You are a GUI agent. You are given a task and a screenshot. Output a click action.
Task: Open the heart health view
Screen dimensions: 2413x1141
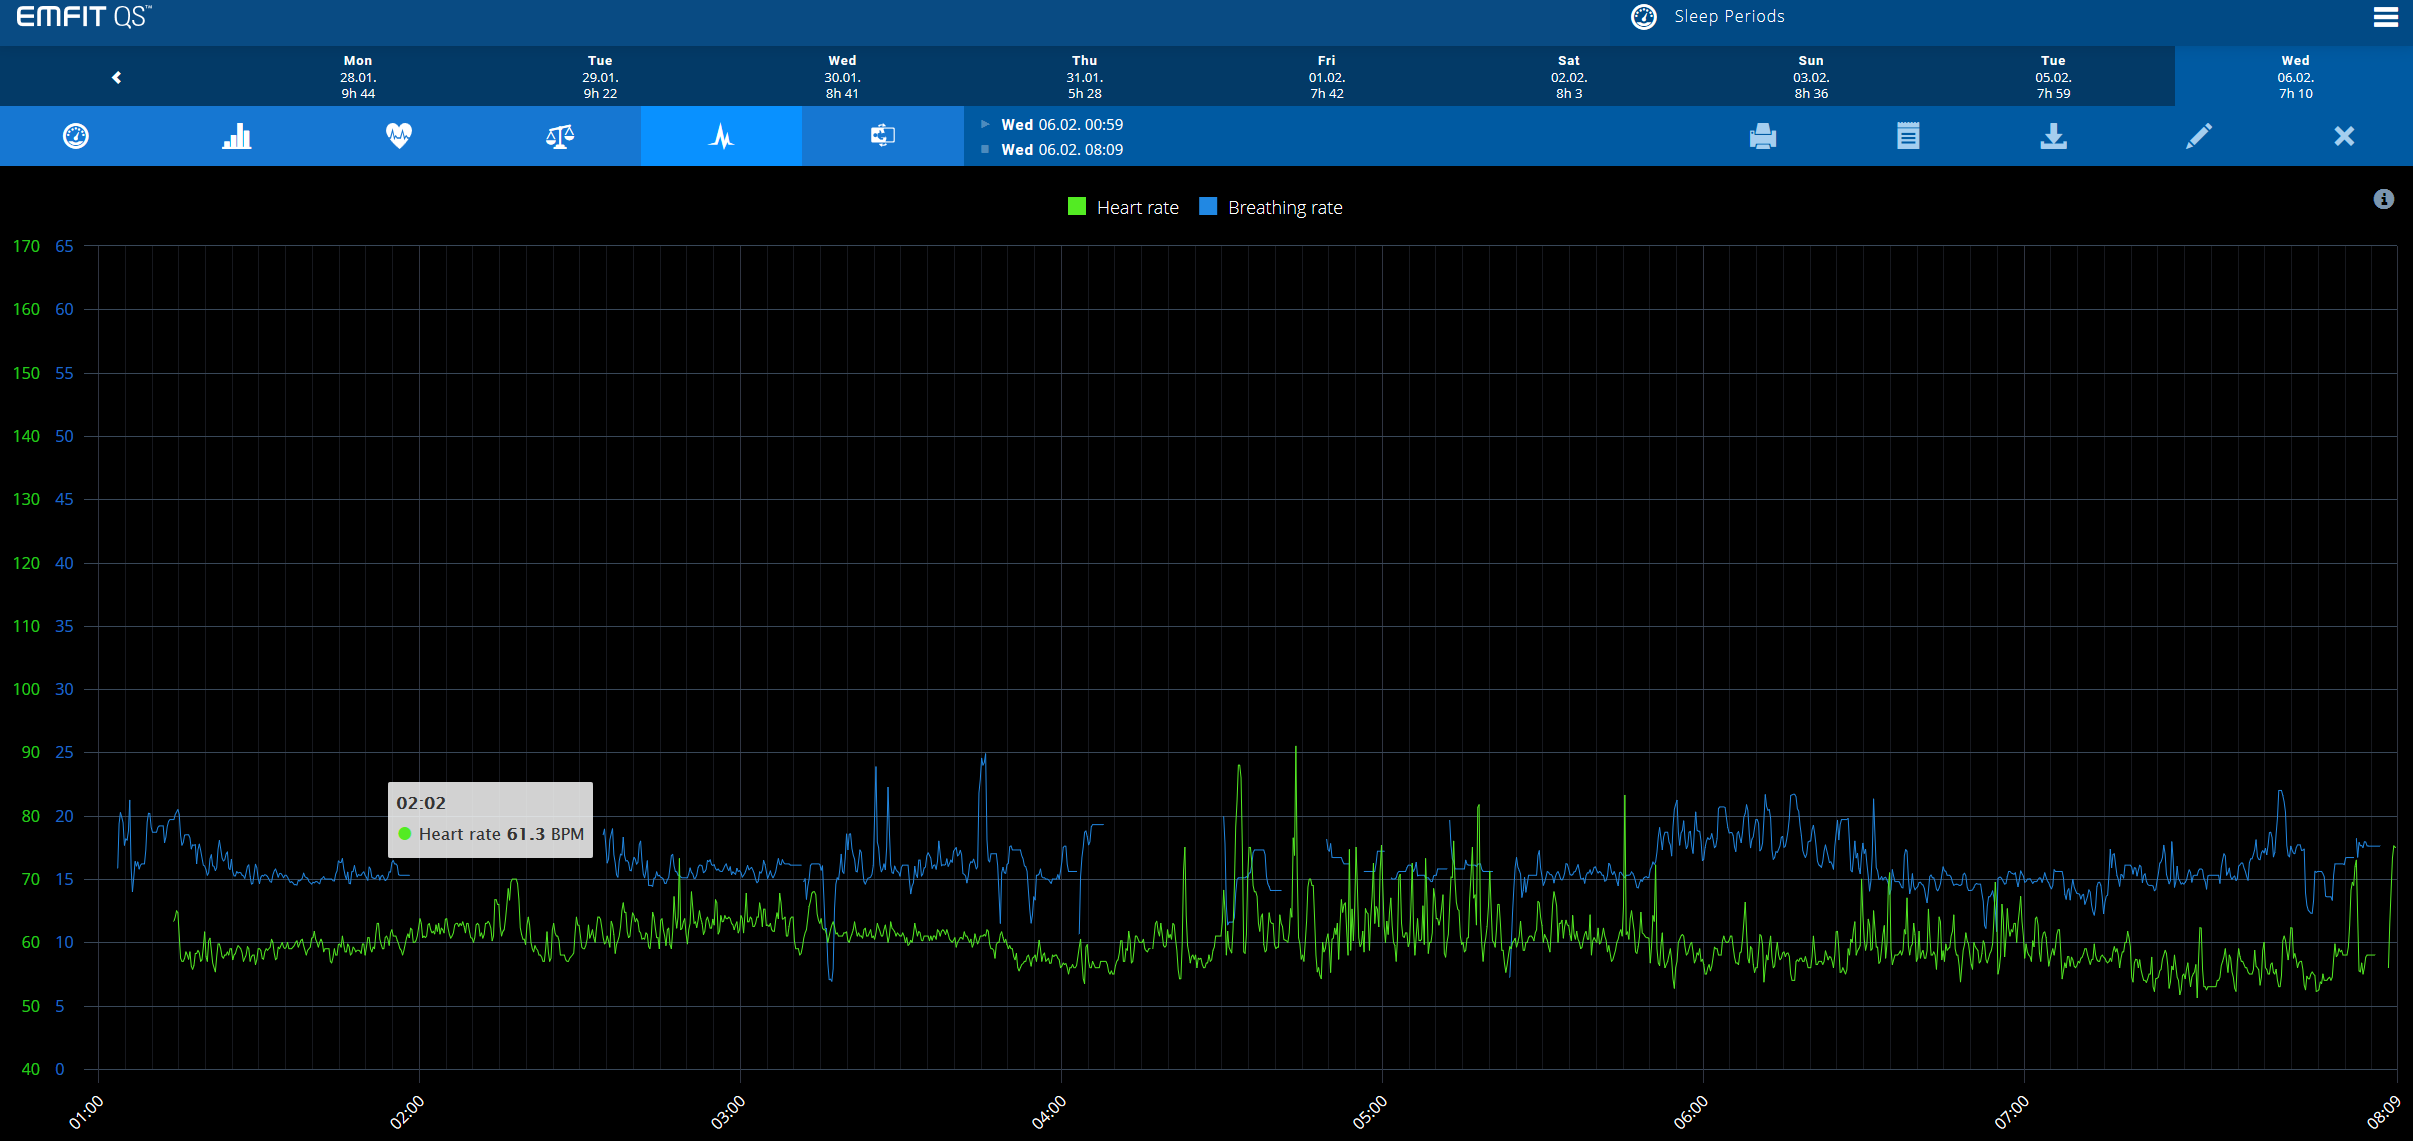point(399,136)
